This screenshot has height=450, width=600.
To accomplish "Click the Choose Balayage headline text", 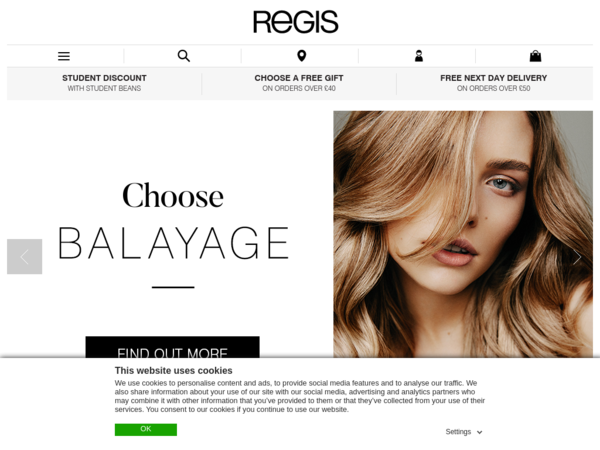I will [x=173, y=221].
